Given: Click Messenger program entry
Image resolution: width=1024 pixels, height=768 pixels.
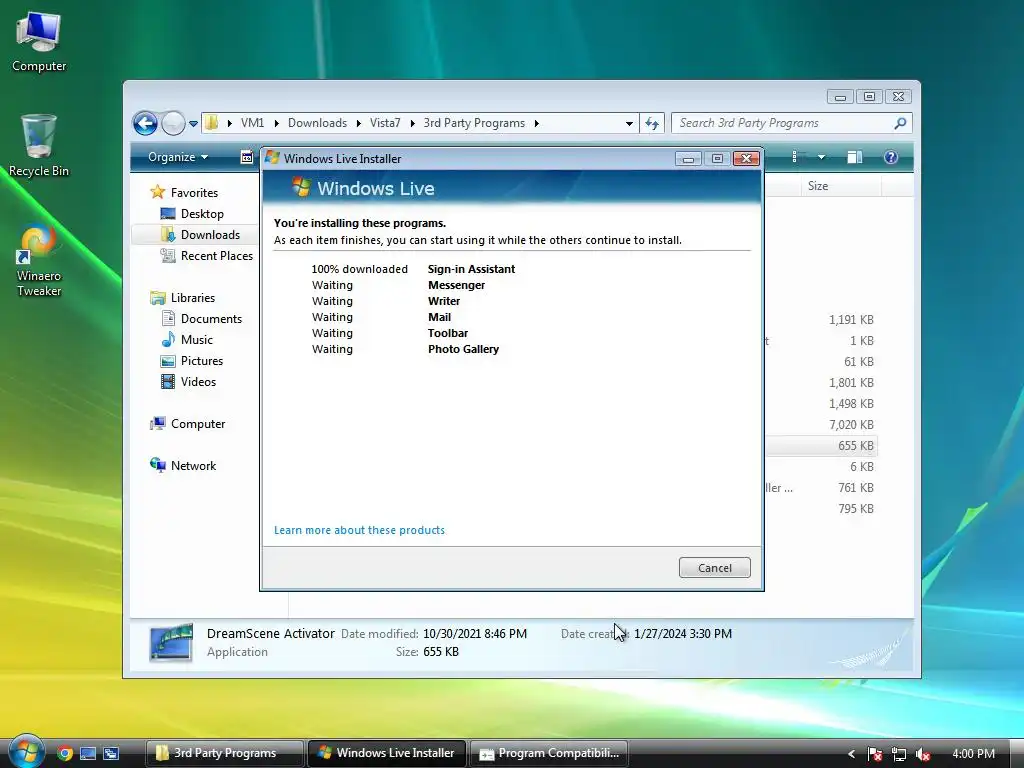Looking at the screenshot, I should (x=456, y=285).
